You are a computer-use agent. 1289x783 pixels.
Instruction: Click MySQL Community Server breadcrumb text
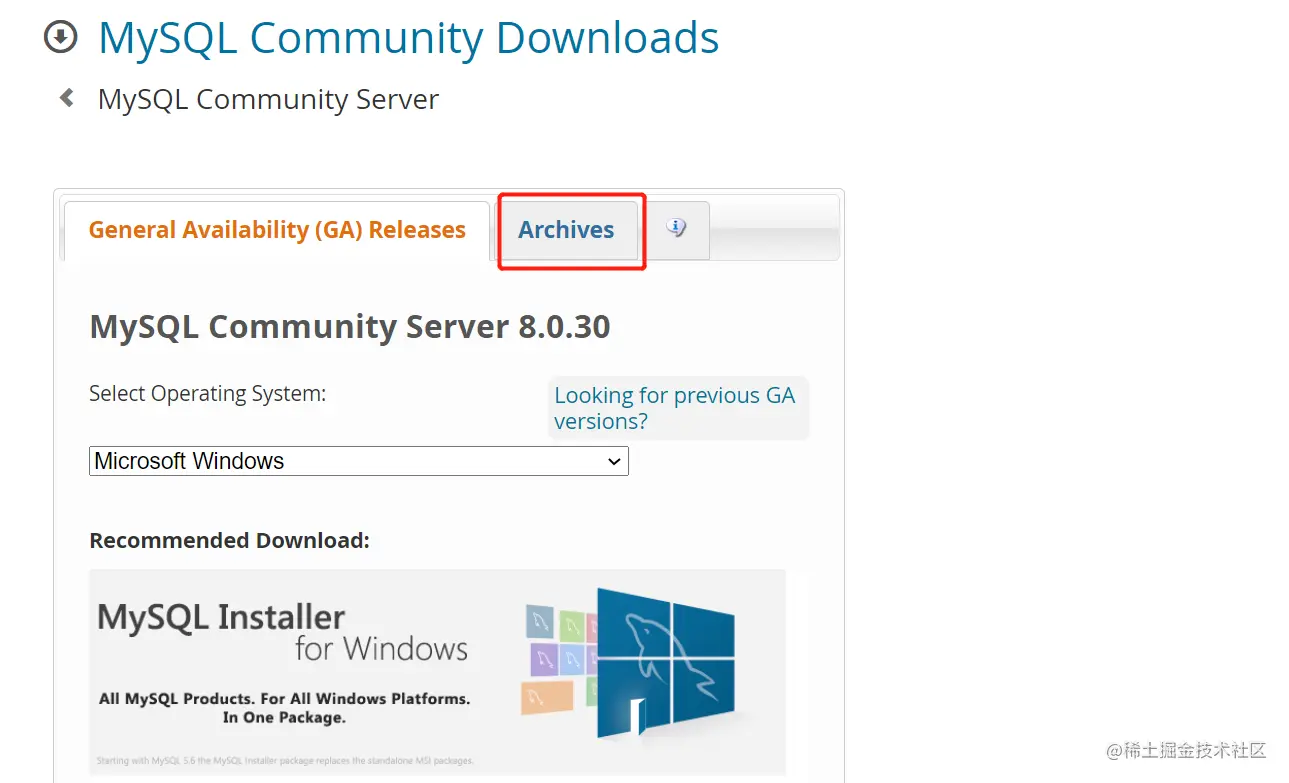268,99
